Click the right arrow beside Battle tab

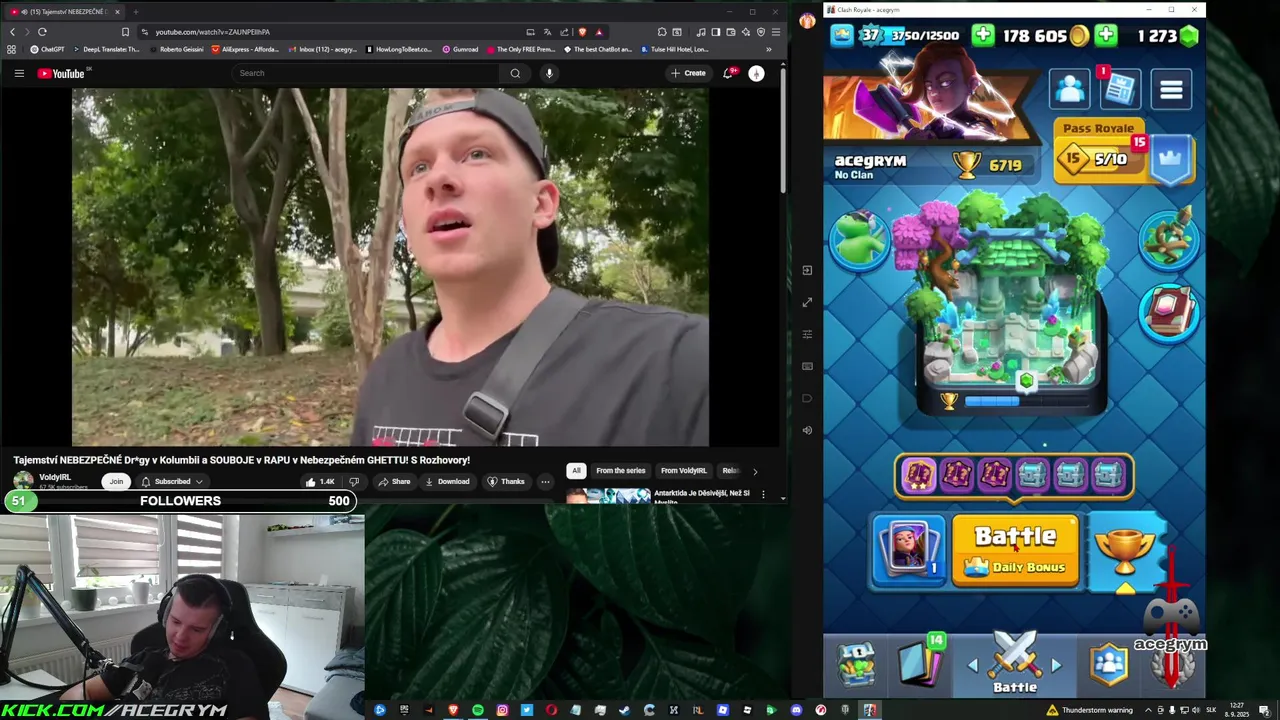[1056, 665]
